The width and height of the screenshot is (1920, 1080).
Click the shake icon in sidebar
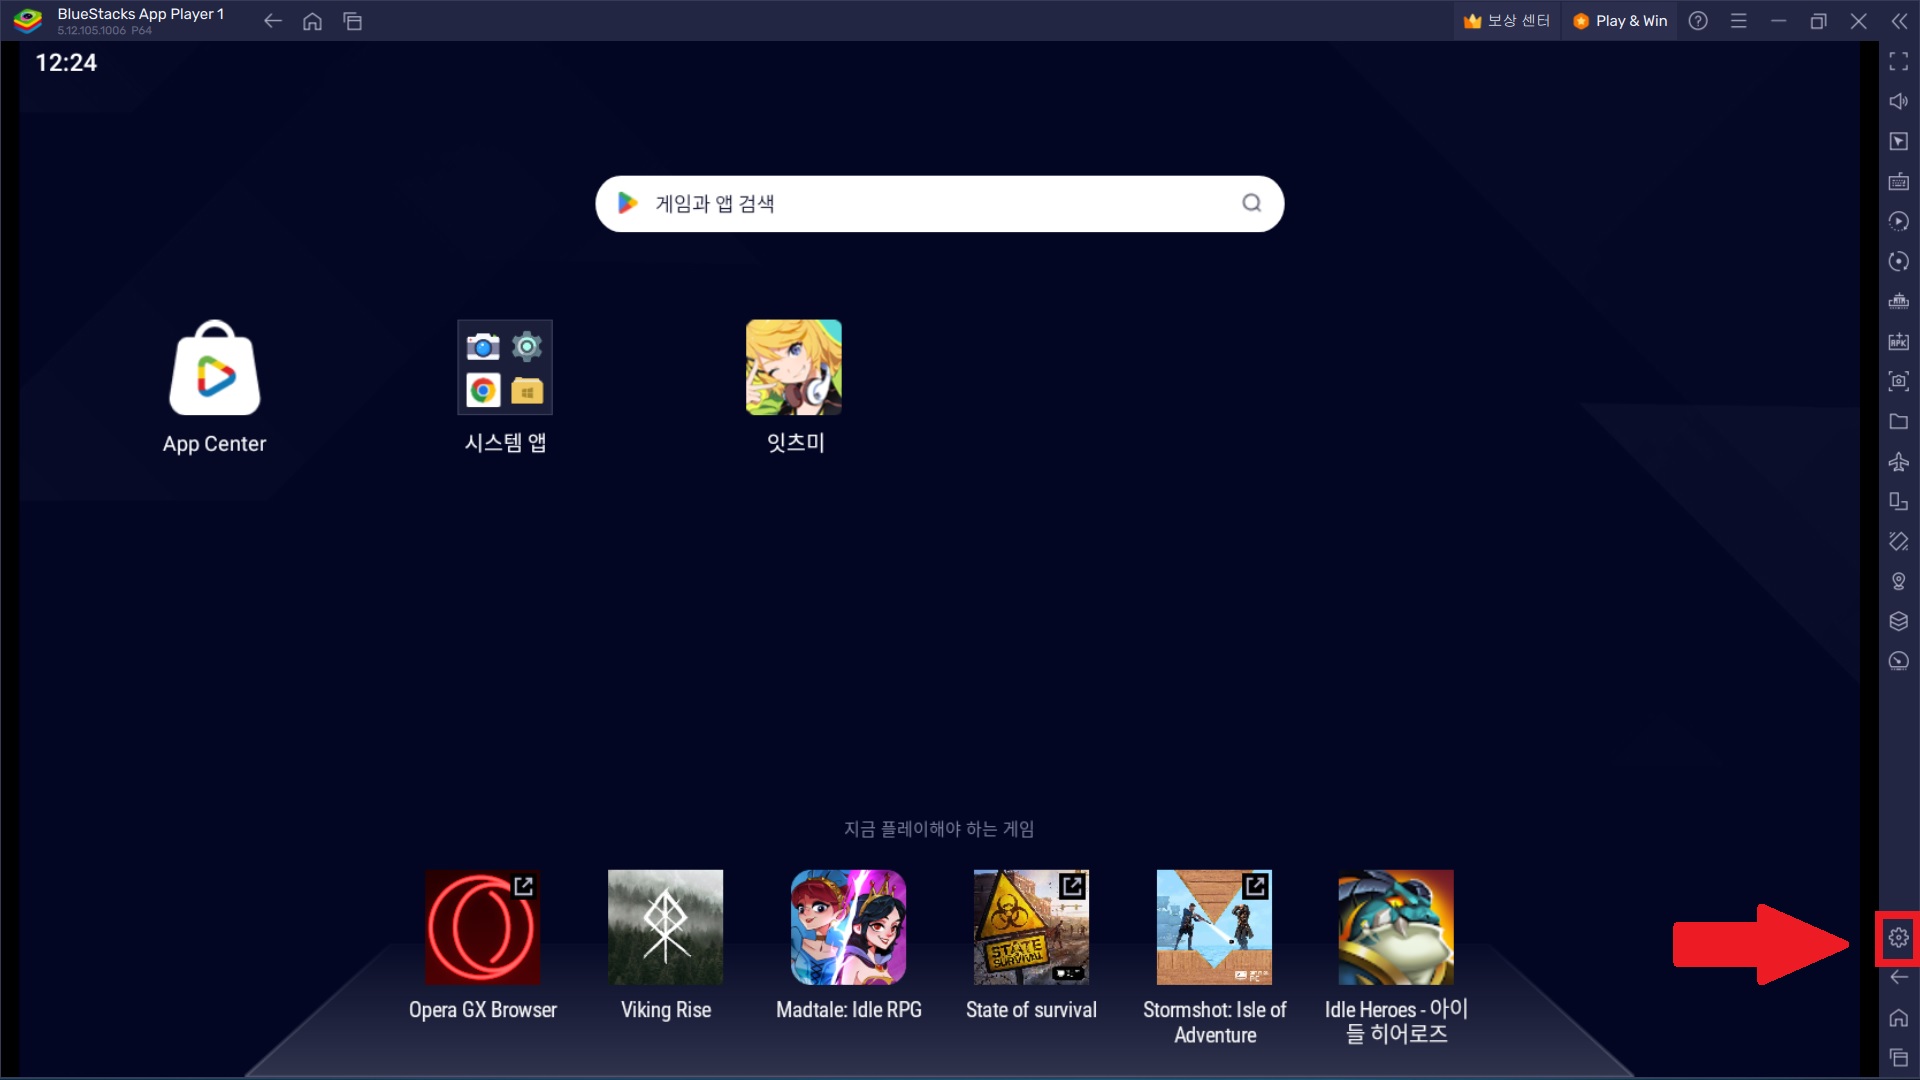(1899, 542)
